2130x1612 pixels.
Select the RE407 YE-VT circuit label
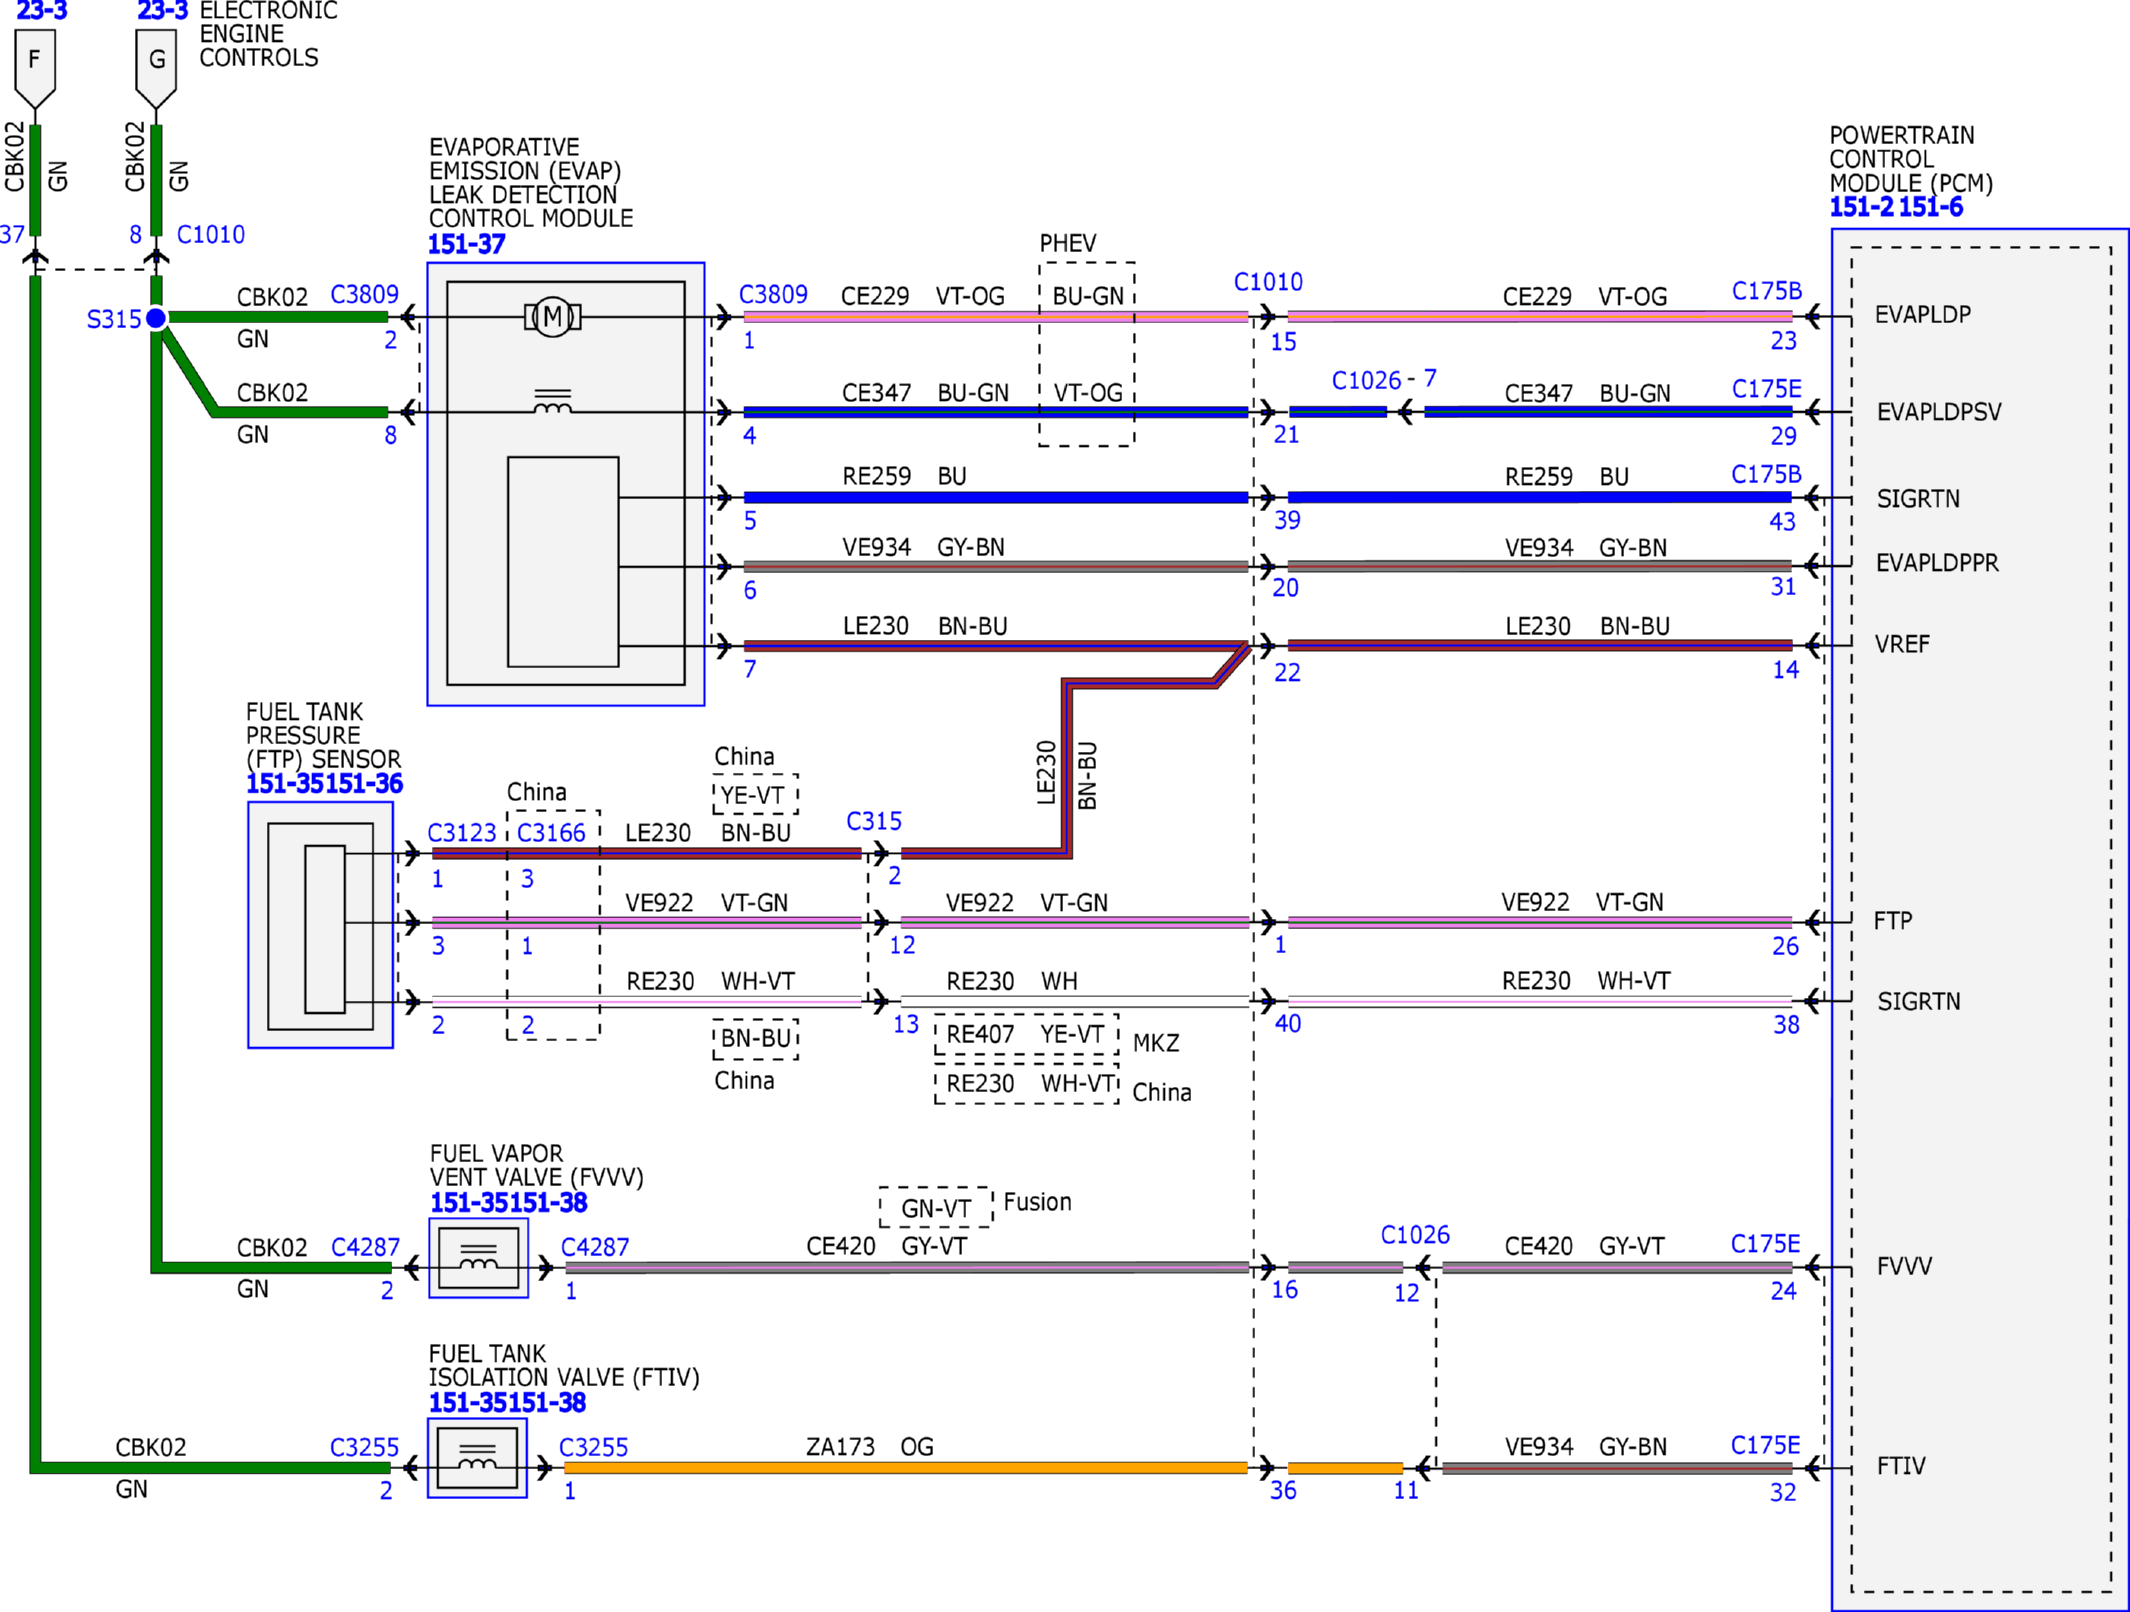(1026, 1035)
